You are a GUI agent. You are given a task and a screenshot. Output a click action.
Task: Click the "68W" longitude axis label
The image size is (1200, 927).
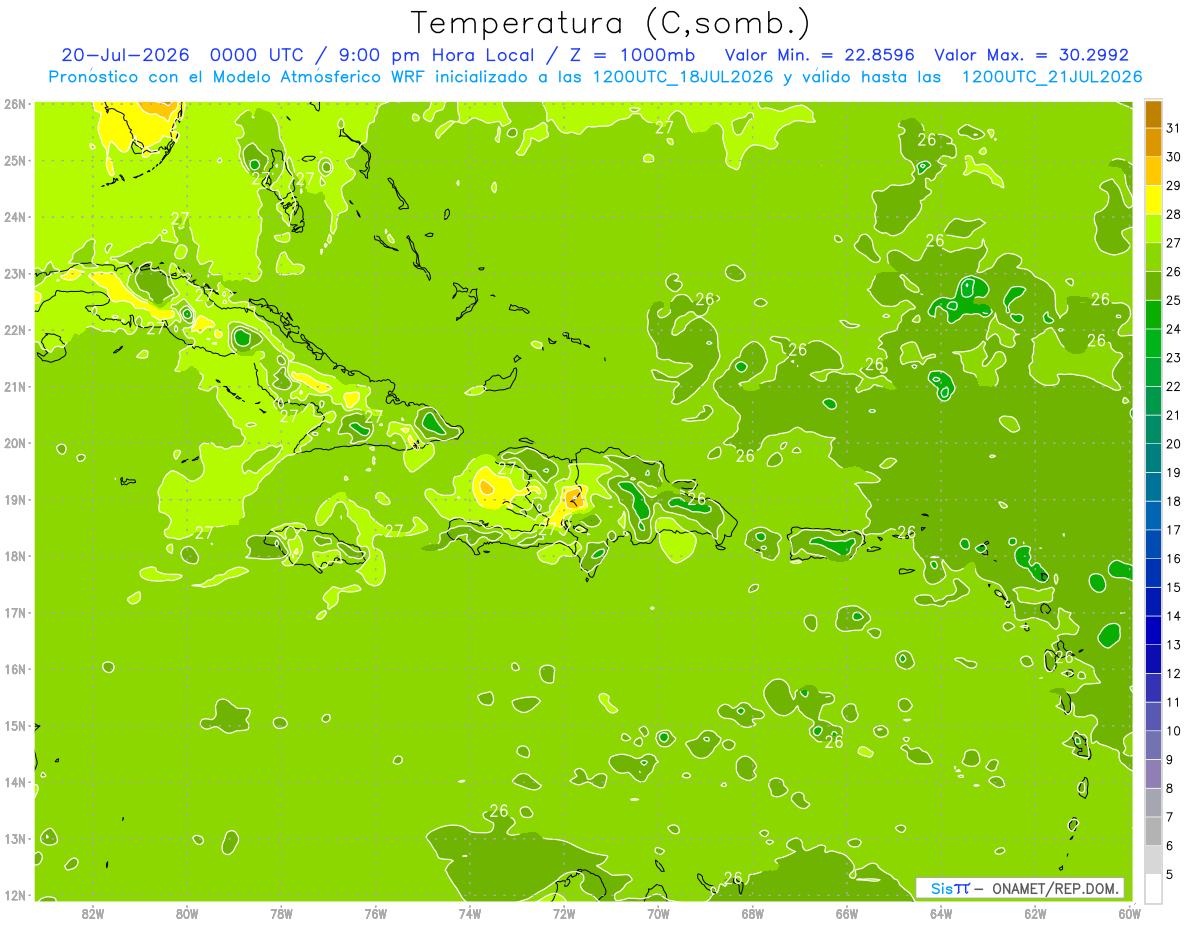coord(753,912)
